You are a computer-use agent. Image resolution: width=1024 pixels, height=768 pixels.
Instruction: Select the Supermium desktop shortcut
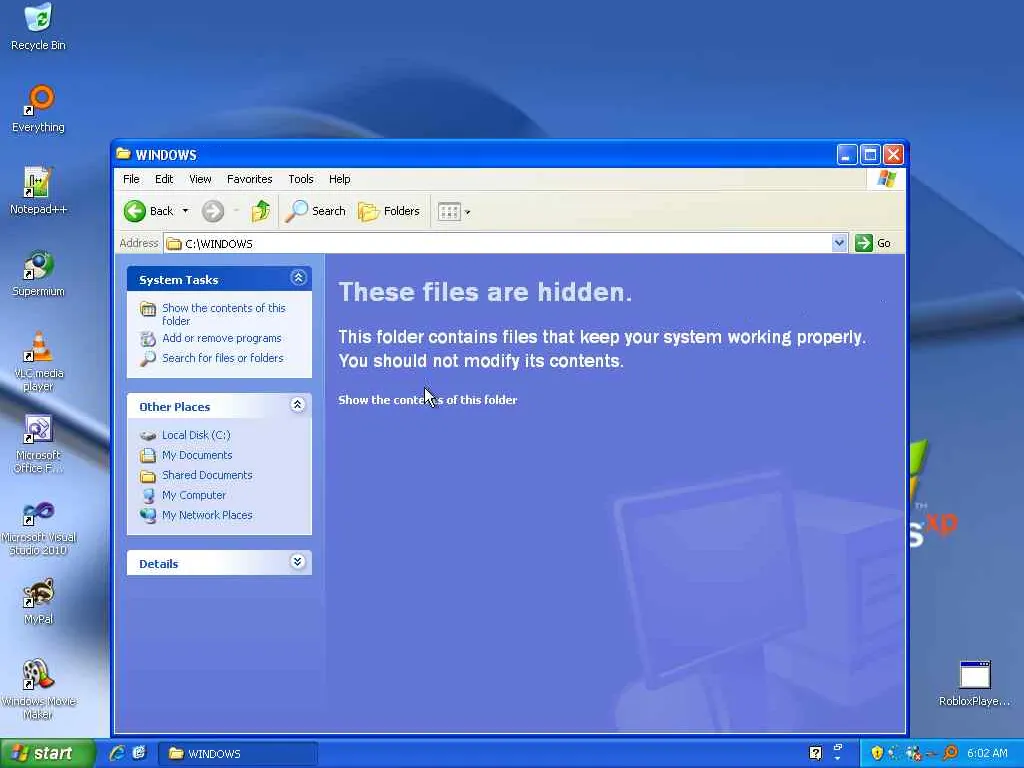pos(38,273)
